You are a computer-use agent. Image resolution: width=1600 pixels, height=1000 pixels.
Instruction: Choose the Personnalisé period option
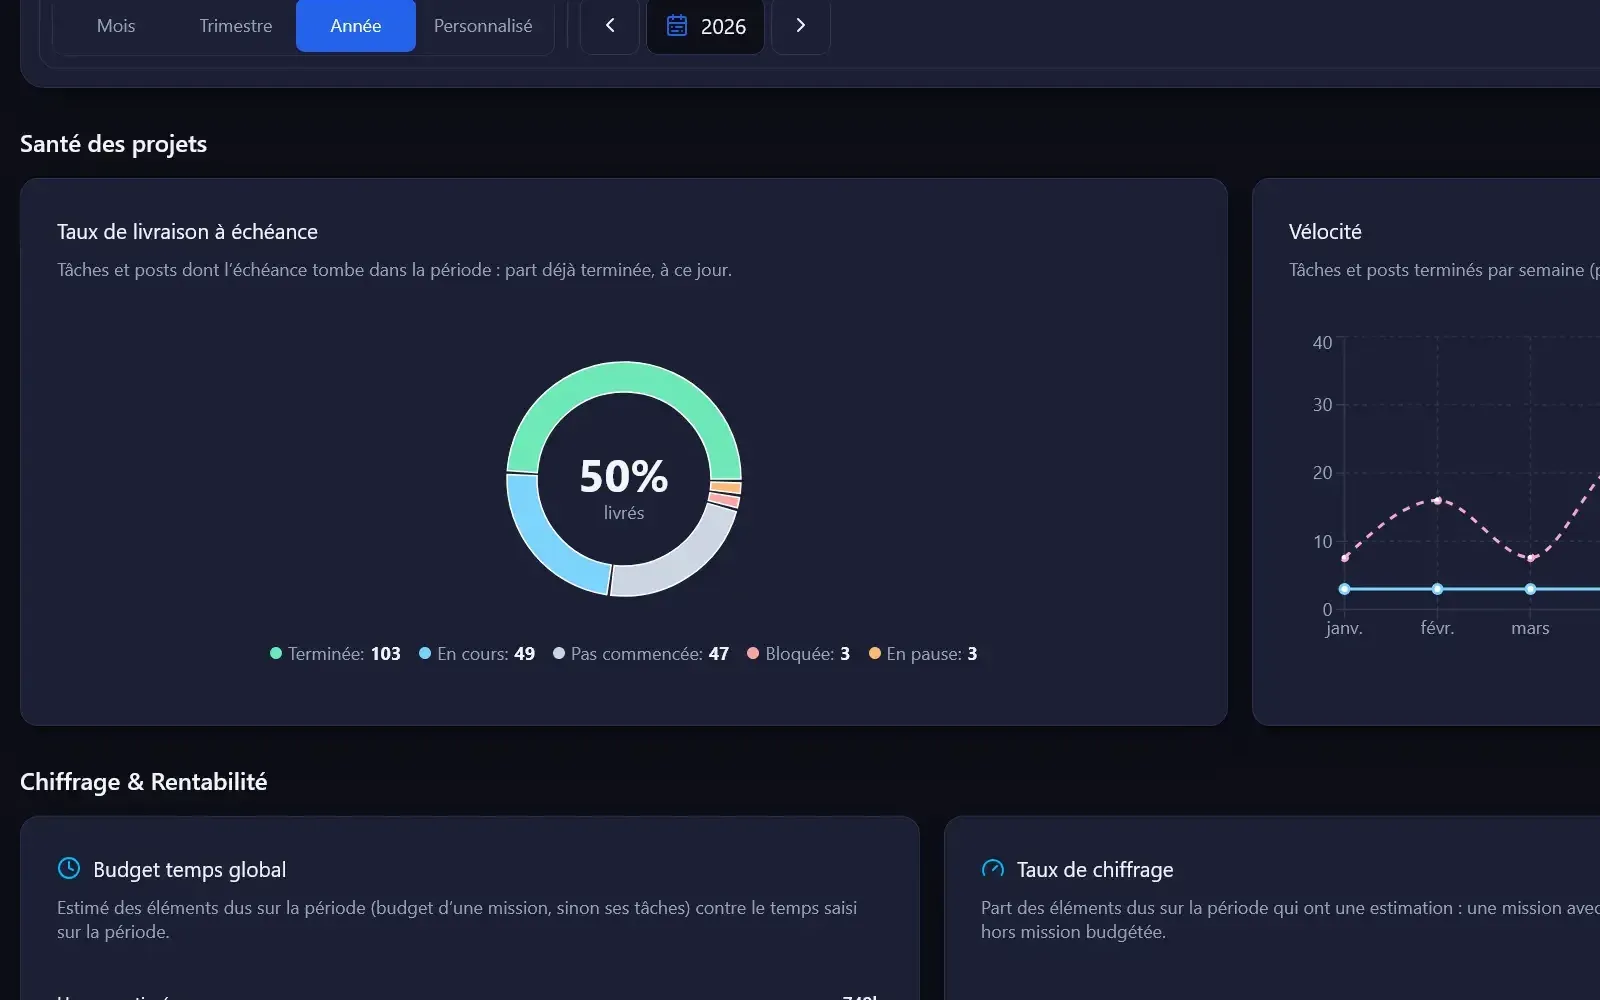tap(483, 26)
